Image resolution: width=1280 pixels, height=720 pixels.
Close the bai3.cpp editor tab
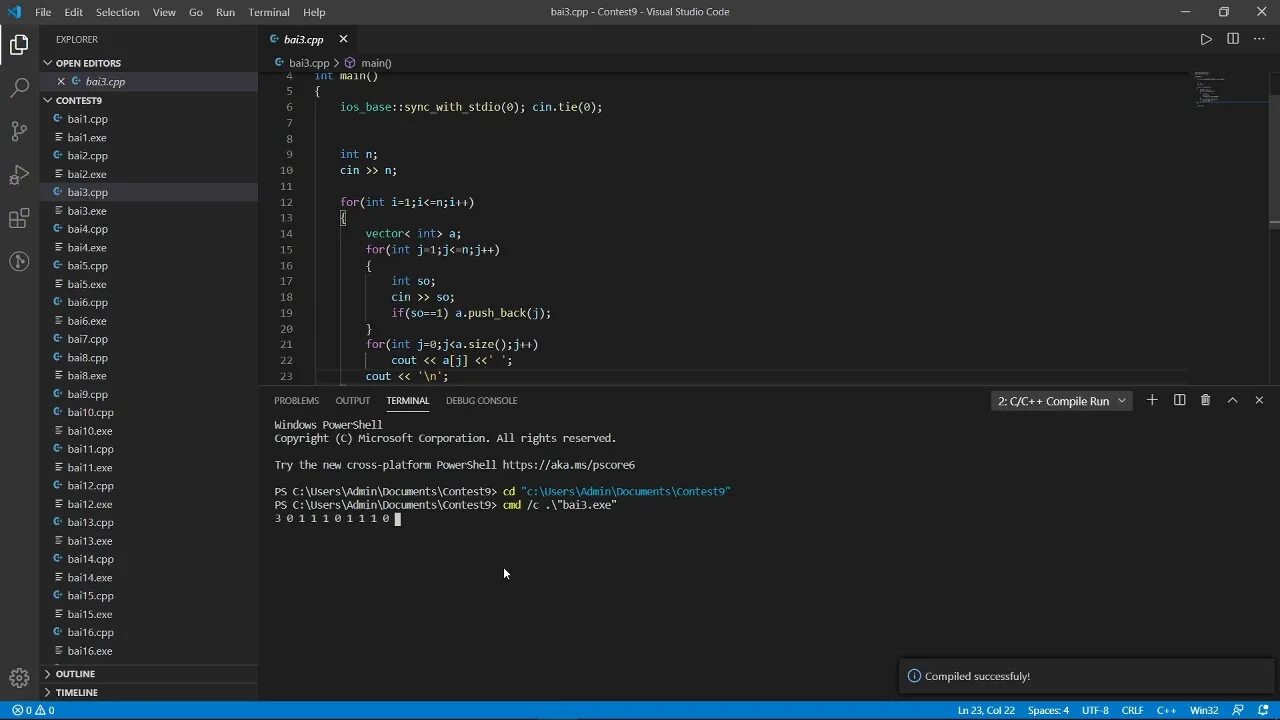coord(343,39)
